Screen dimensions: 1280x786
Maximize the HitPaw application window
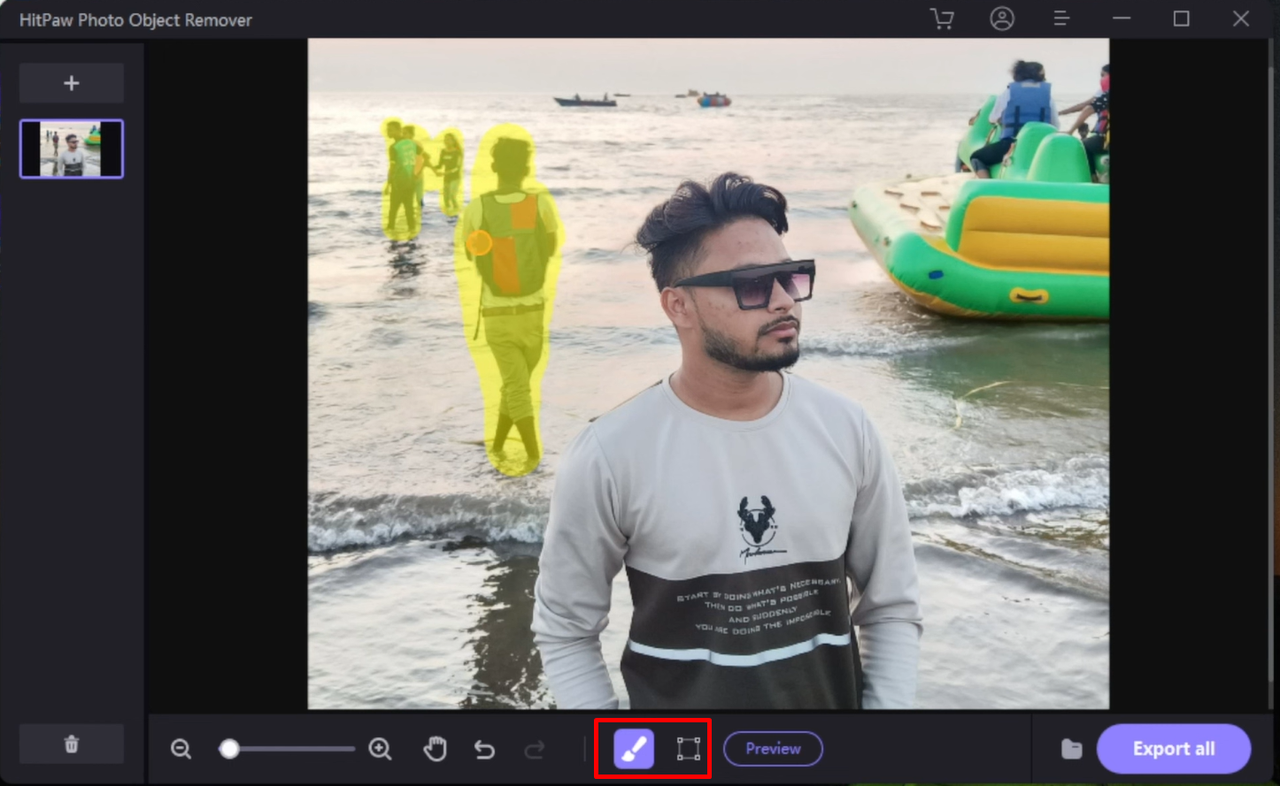(1180, 19)
